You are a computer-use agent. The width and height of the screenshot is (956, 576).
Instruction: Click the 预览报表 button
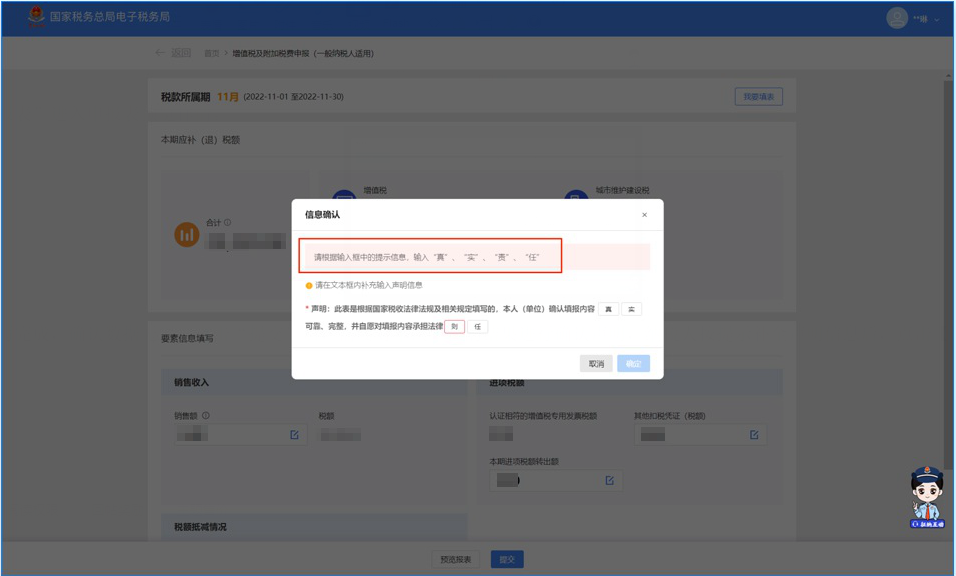pyautogui.click(x=456, y=559)
